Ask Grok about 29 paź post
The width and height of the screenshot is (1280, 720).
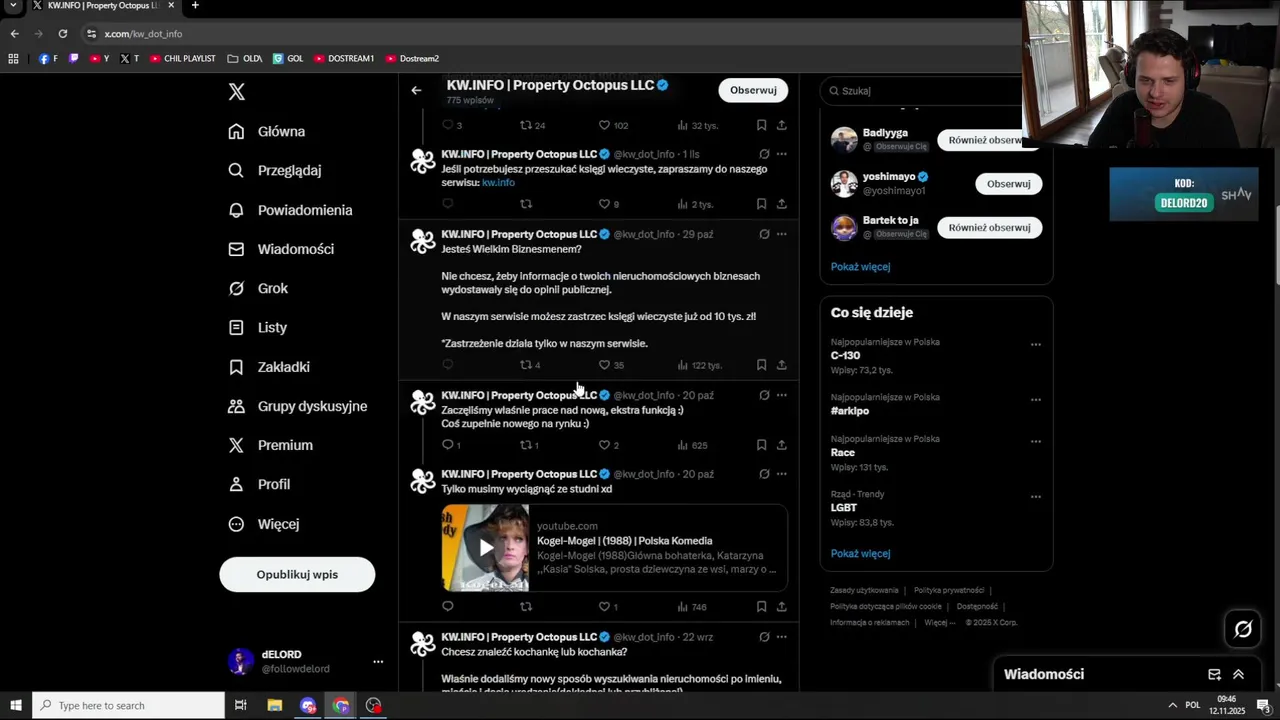[764, 234]
